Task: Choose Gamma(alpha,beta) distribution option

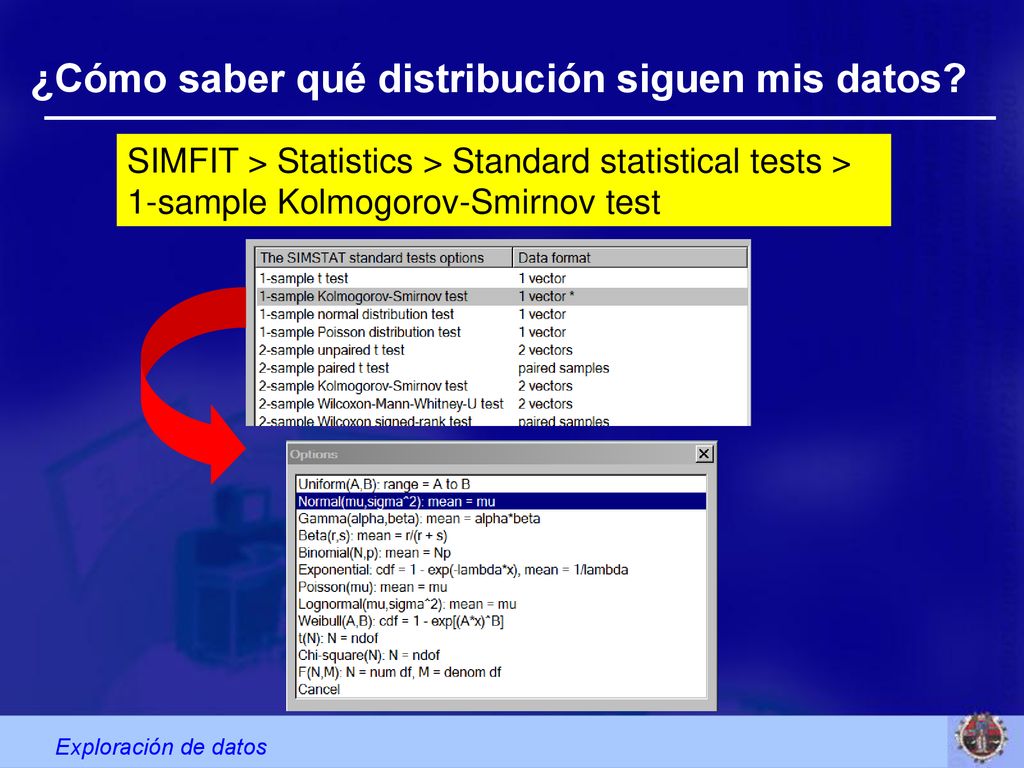Action: 501,519
